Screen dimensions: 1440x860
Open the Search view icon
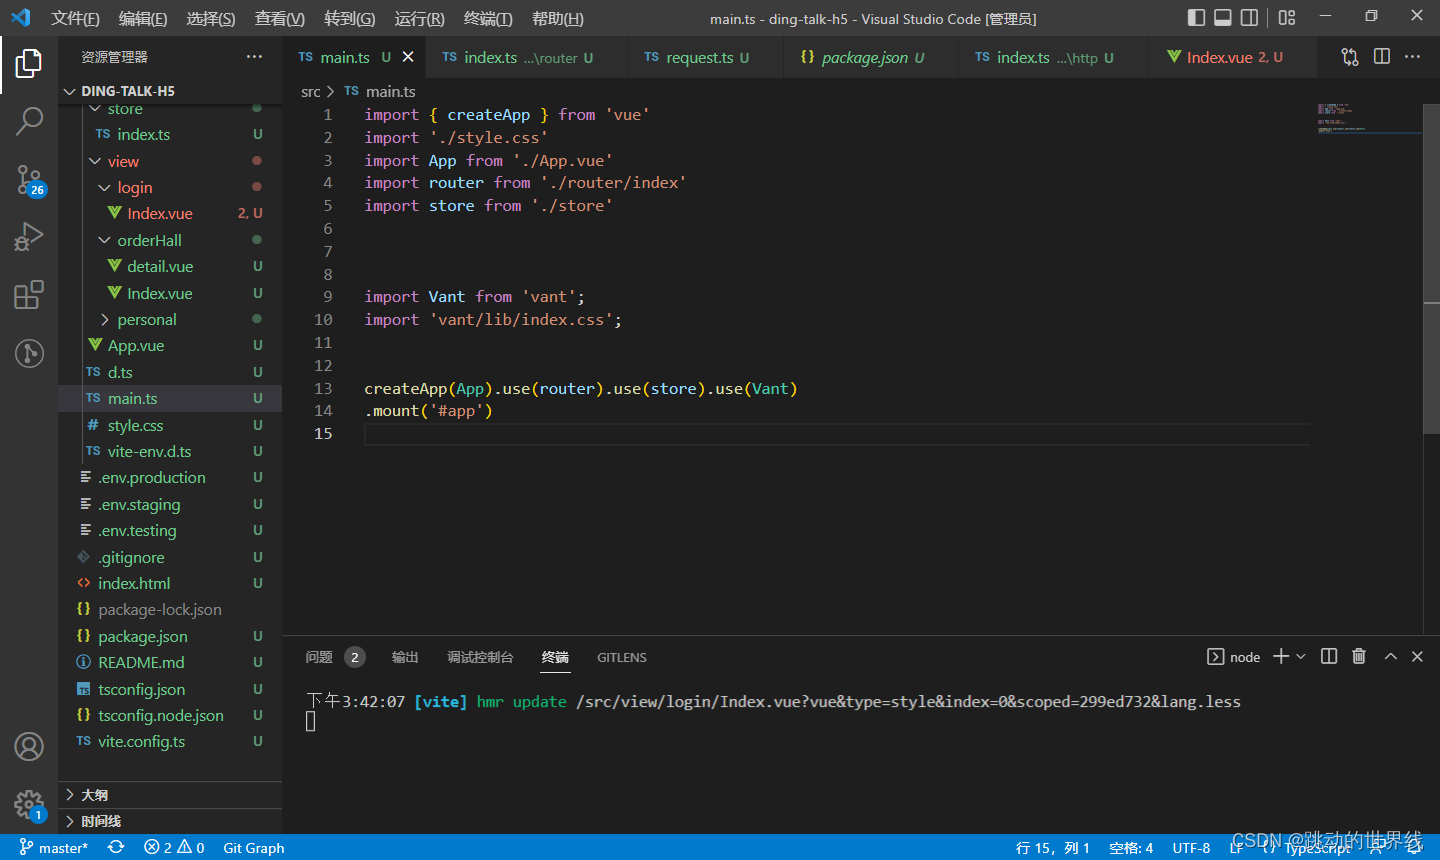pyautogui.click(x=29, y=122)
